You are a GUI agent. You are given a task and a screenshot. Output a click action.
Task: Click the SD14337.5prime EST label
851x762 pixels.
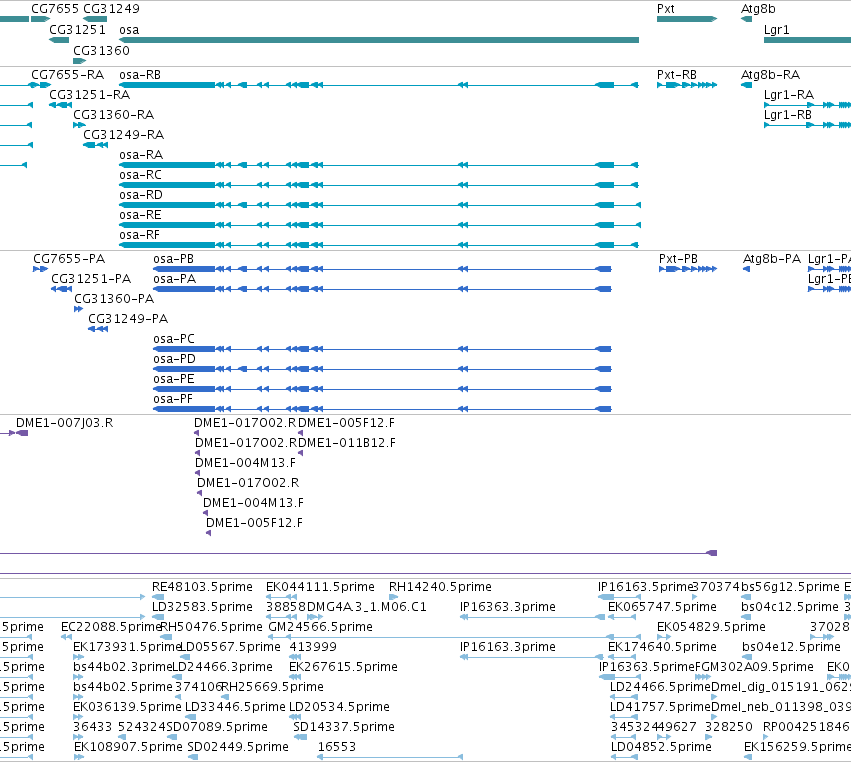[x=344, y=727]
